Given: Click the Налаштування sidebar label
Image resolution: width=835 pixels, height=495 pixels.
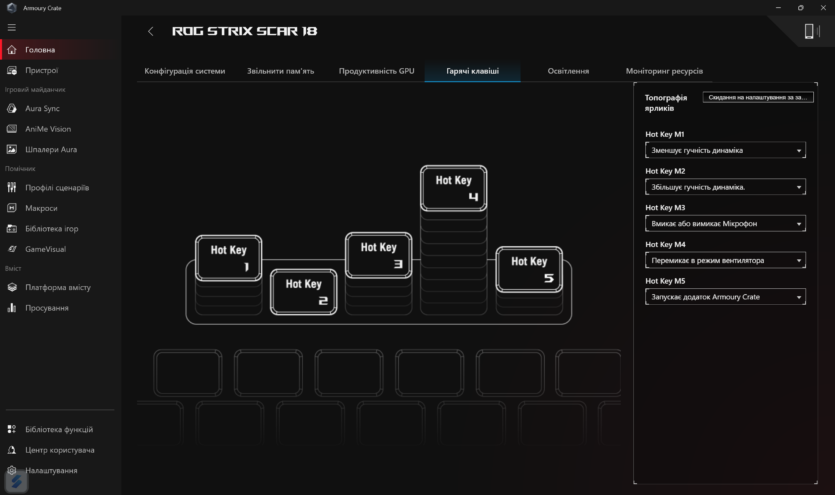Looking at the screenshot, I should pyautogui.click(x=51, y=471).
